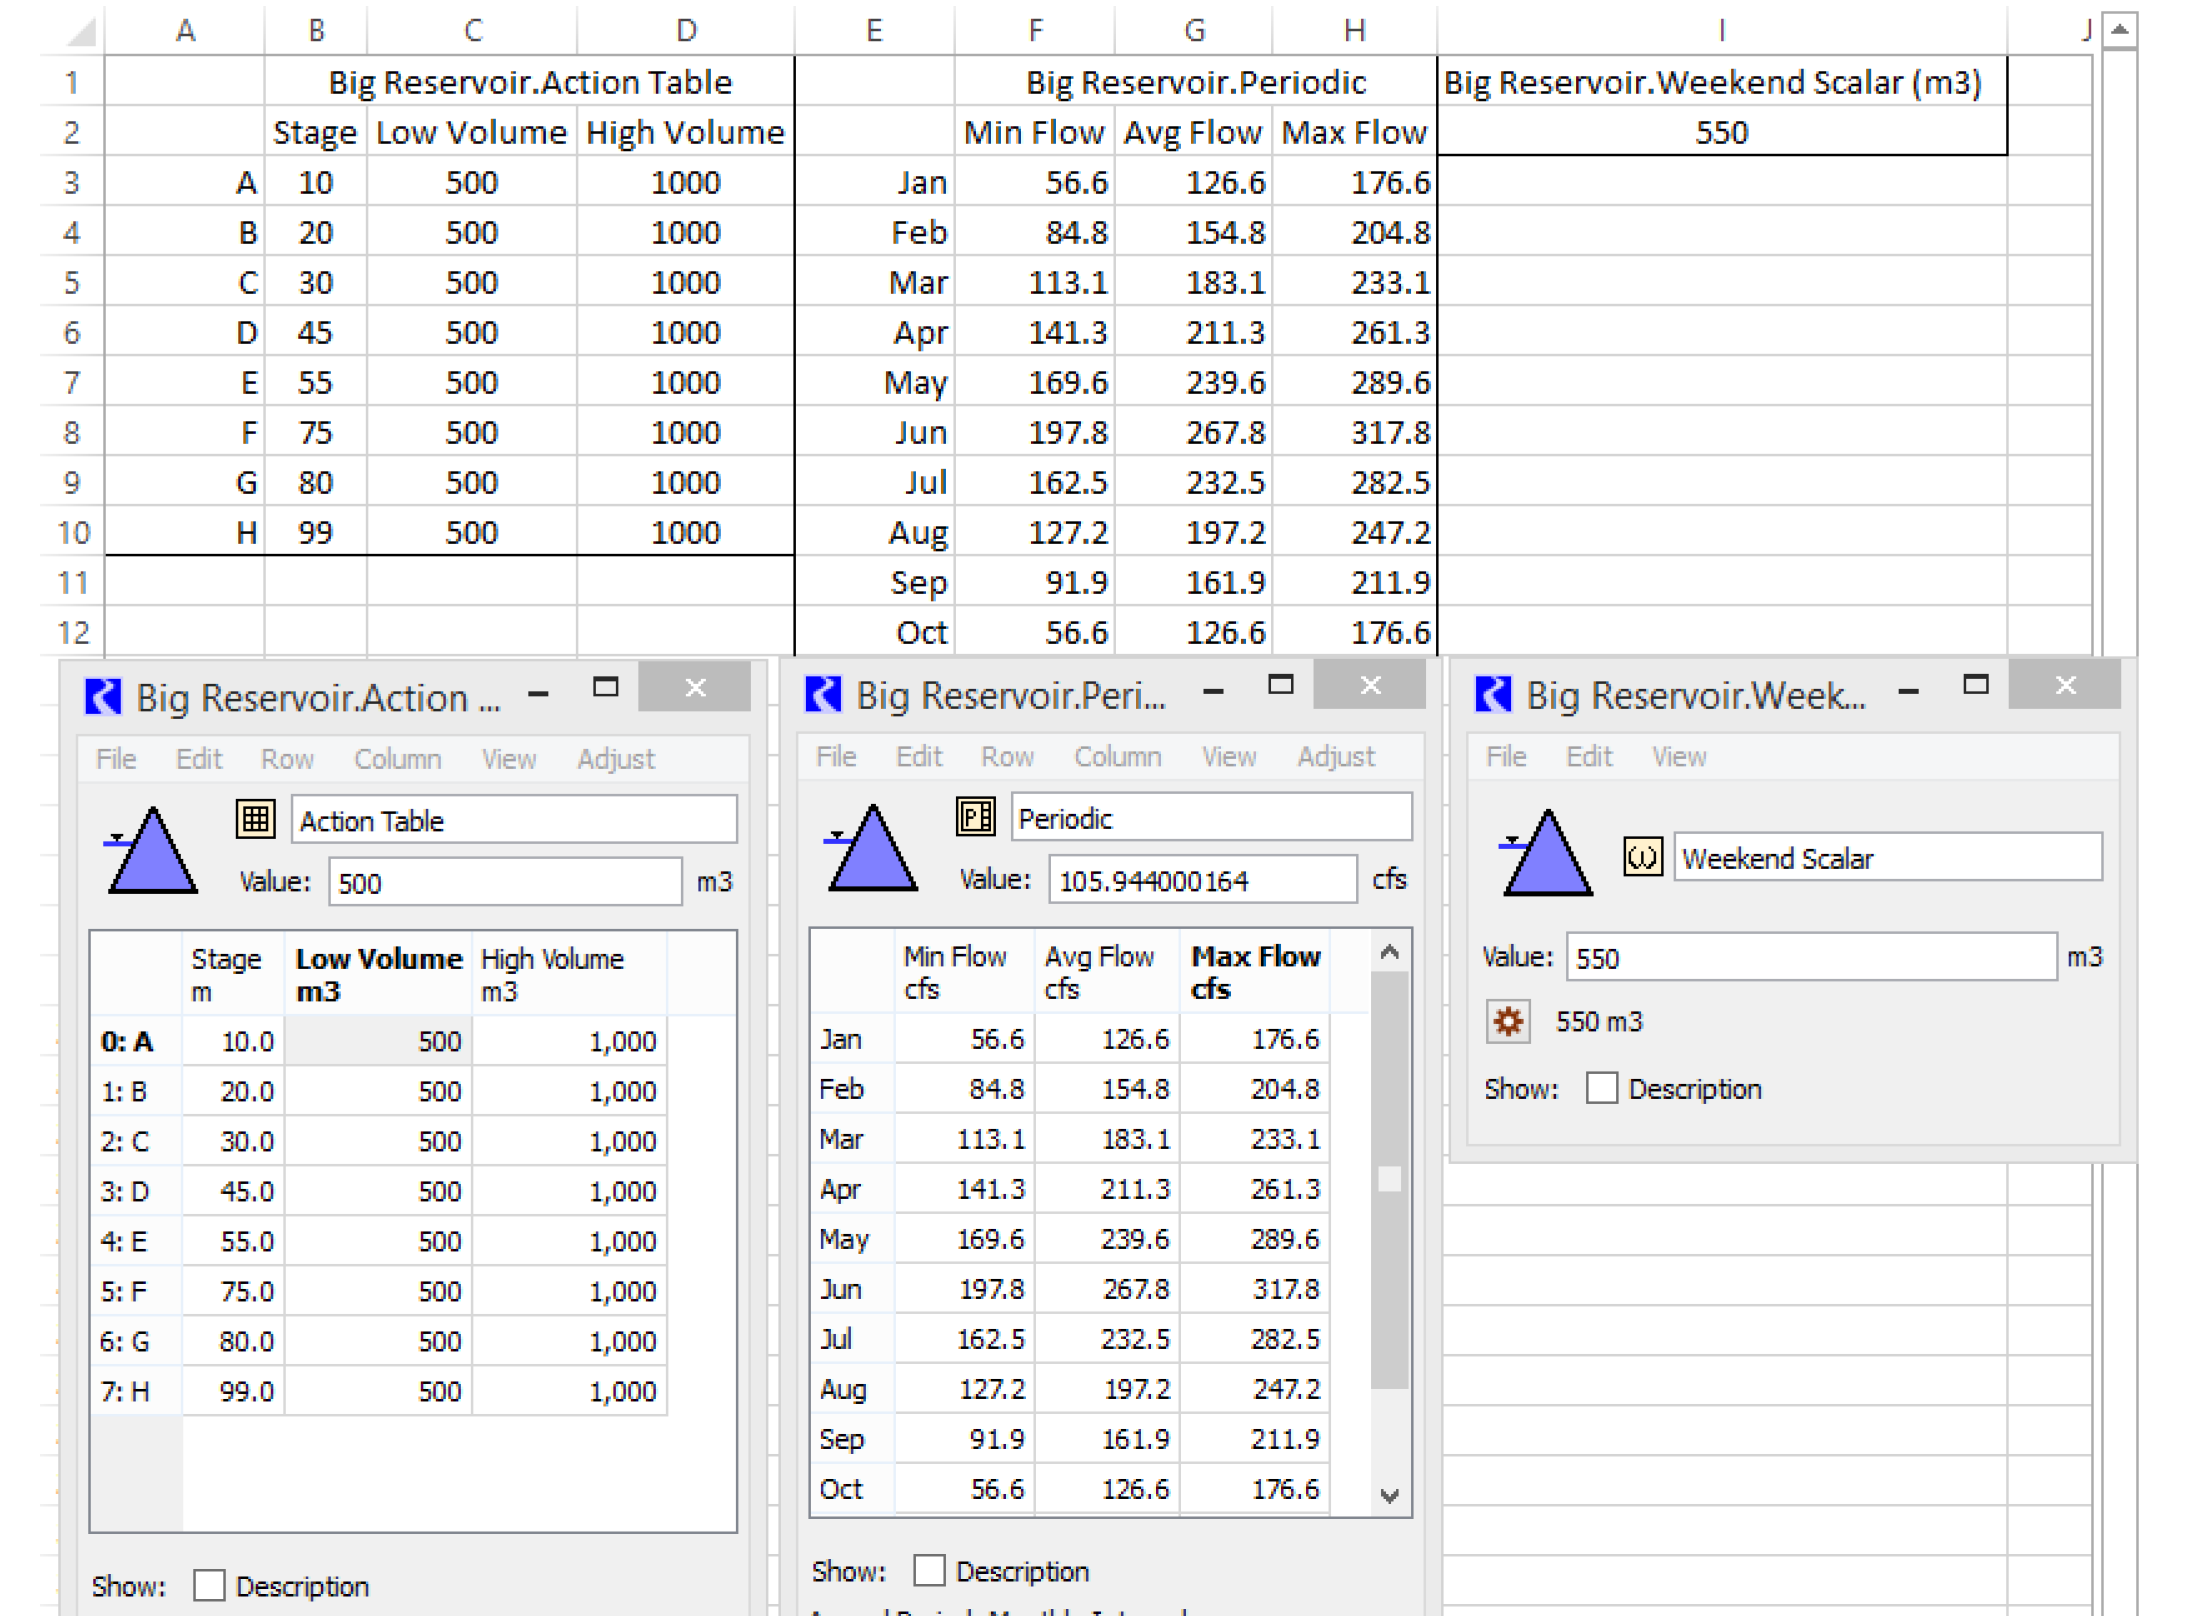Screen dimensions: 2191x1616
Task: Open the Adjust menu in the Action Table window
Action: tap(615, 759)
